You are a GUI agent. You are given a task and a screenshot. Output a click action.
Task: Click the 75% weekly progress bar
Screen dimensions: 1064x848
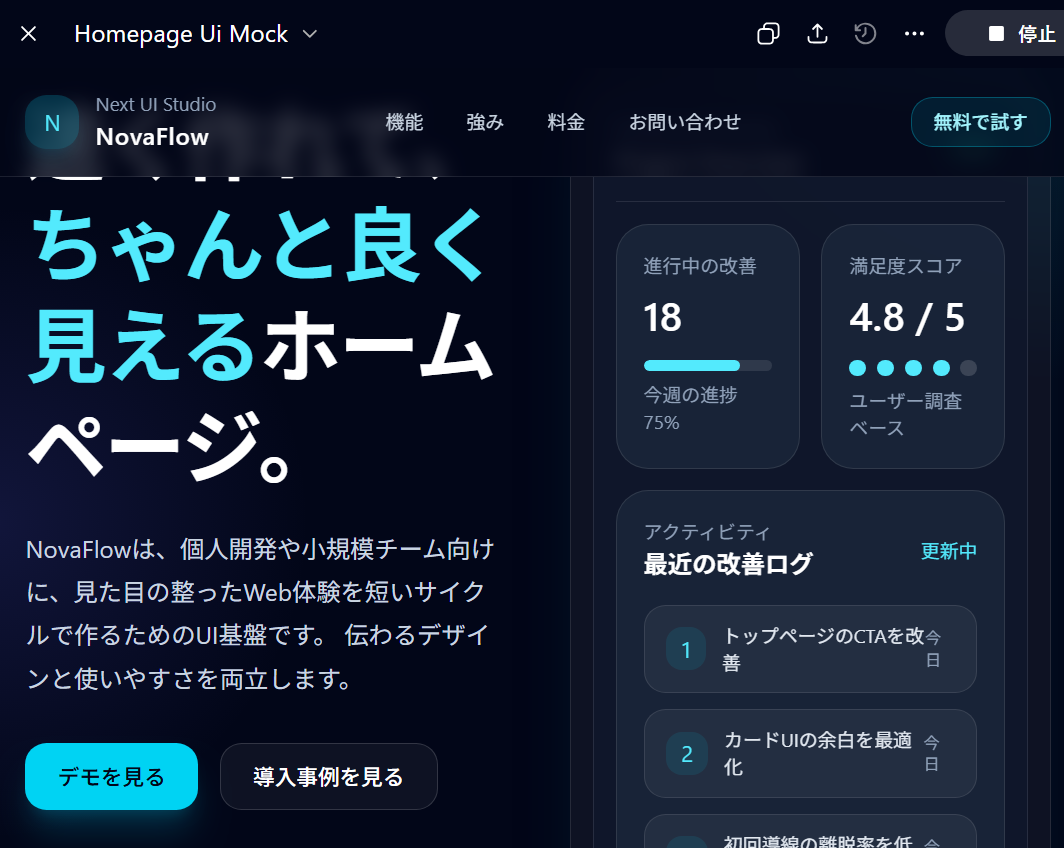pos(707,365)
